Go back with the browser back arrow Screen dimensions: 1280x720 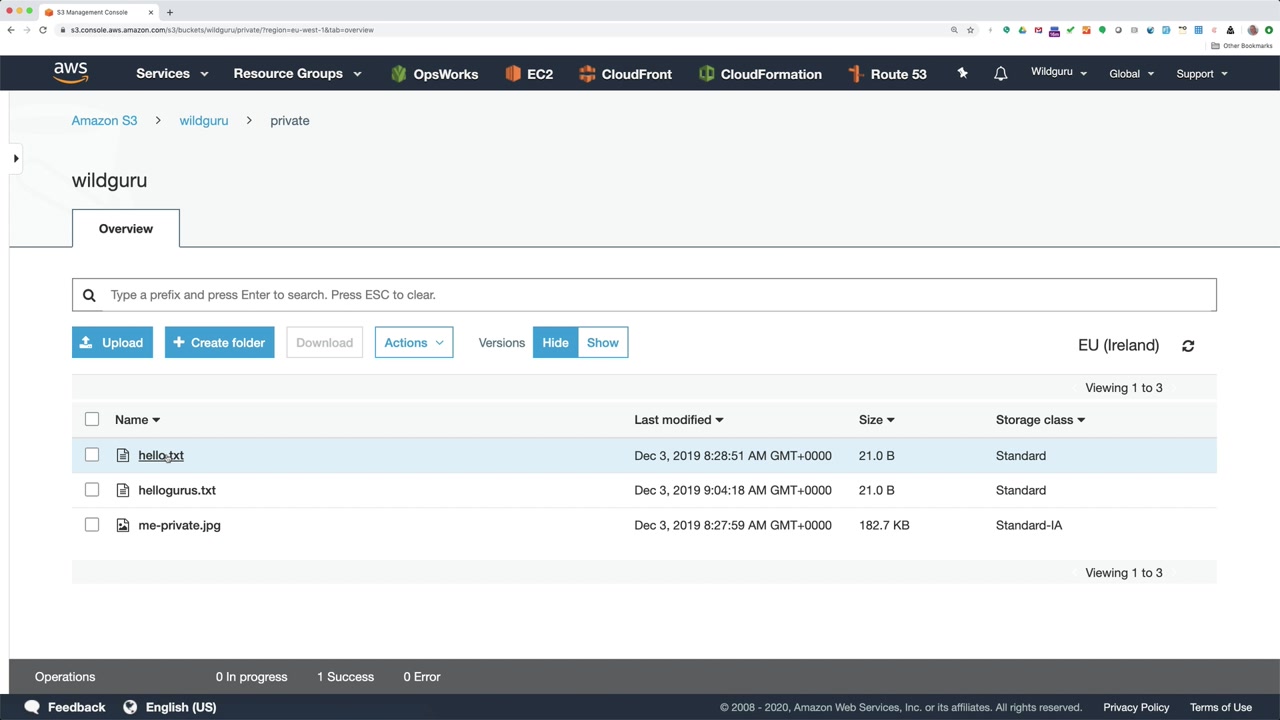(x=10, y=30)
